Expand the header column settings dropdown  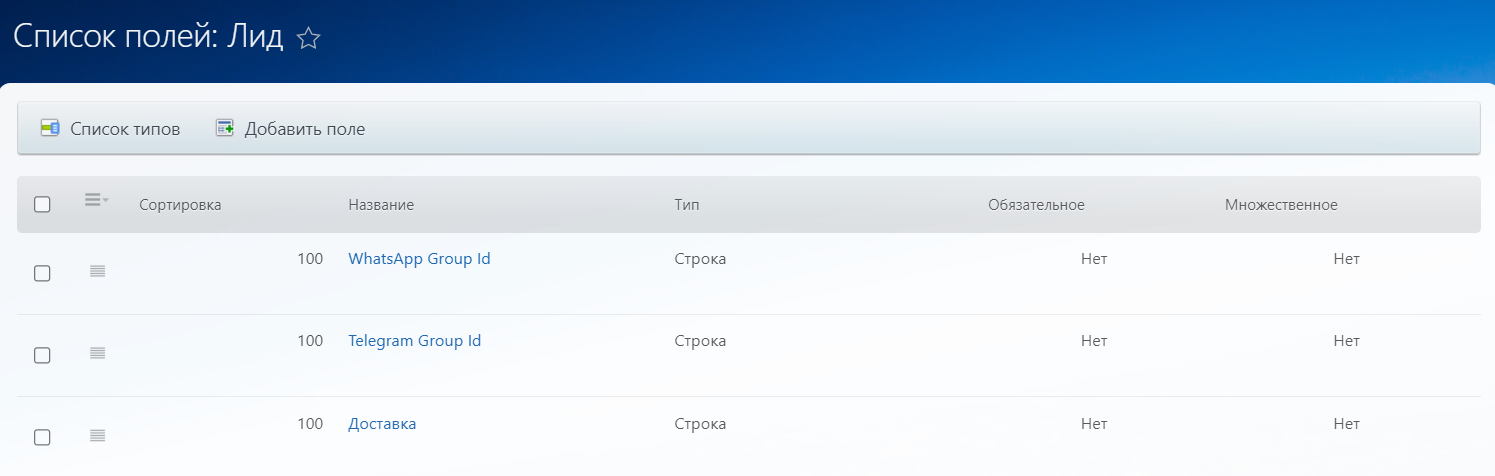(x=96, y=202)
